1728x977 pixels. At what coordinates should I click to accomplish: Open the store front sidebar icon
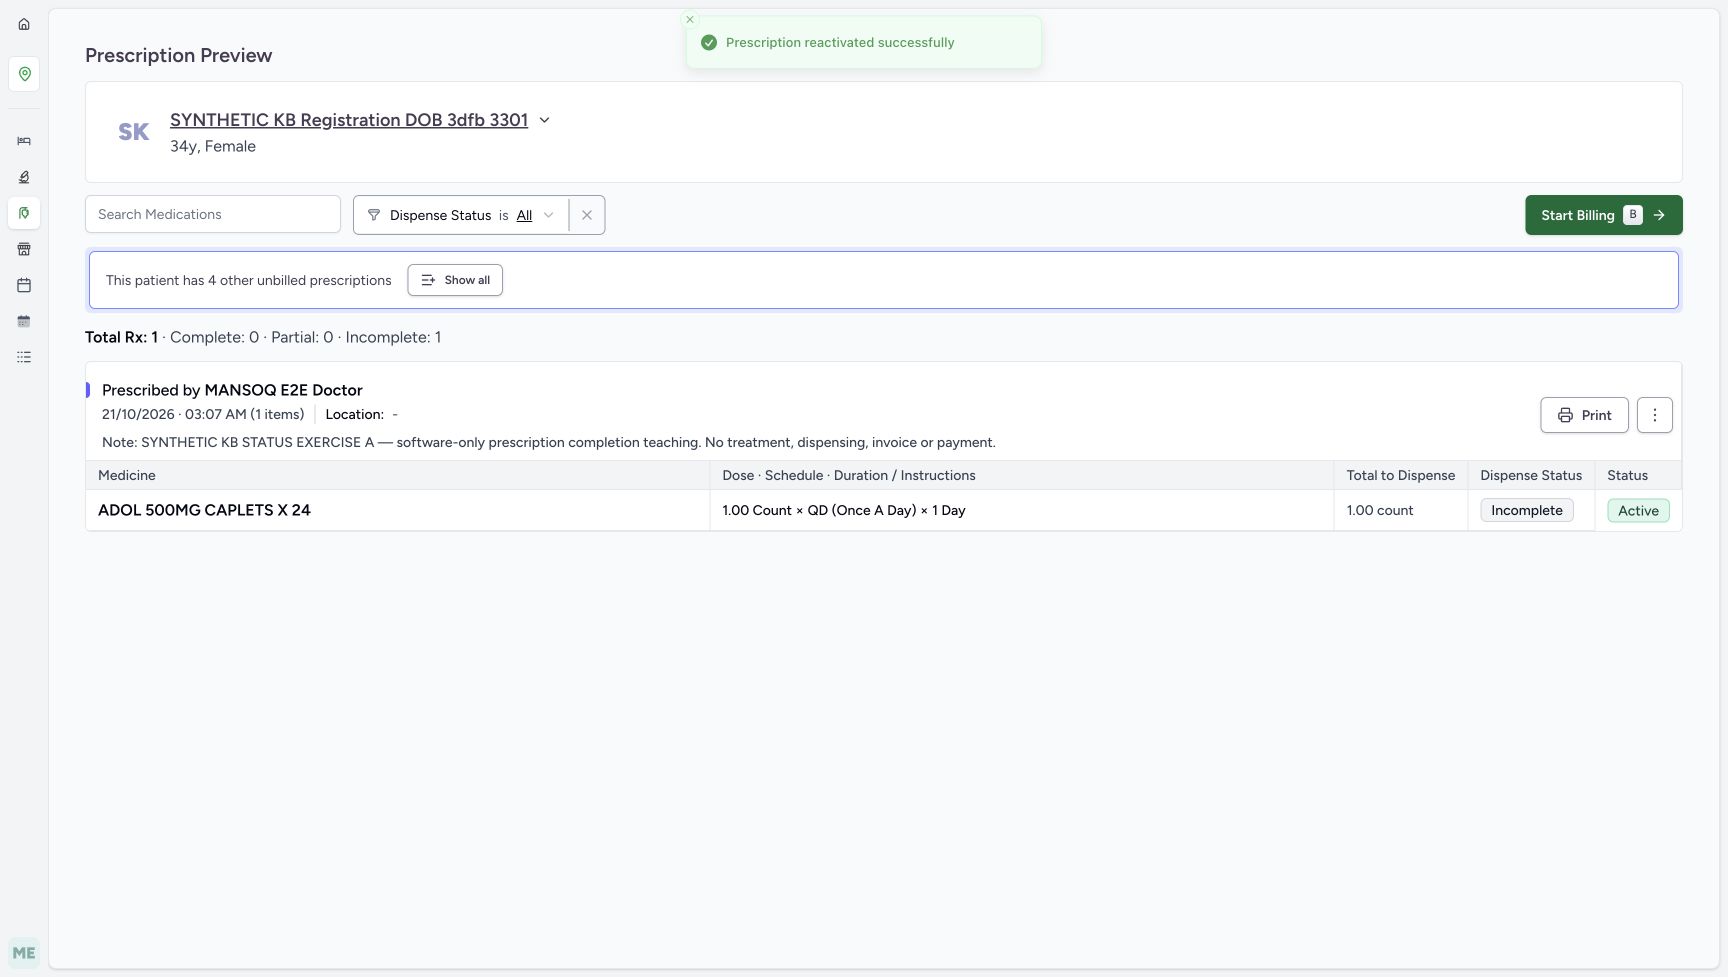(24, 249)
